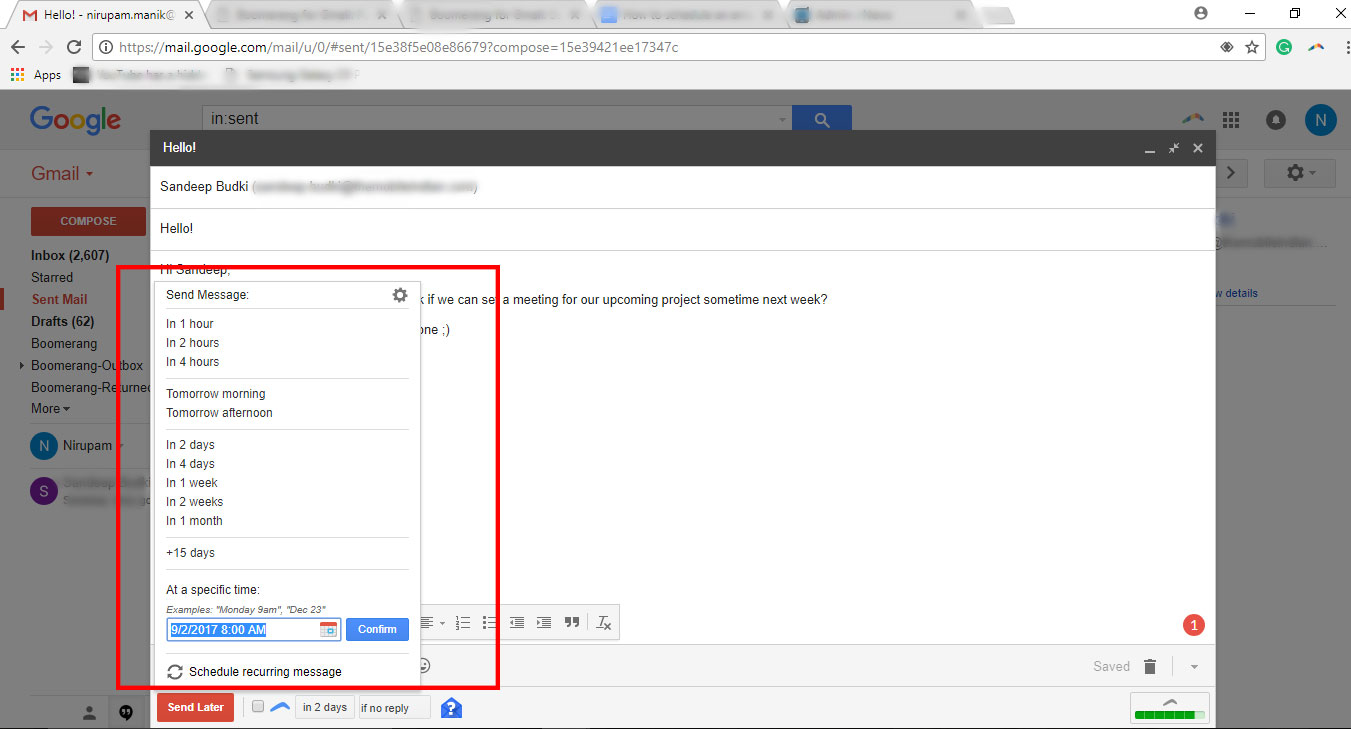1351x729 pixels.
Task: Click Boomerang extension icon in Chrome toolbar
Action: pos(1316,47)
